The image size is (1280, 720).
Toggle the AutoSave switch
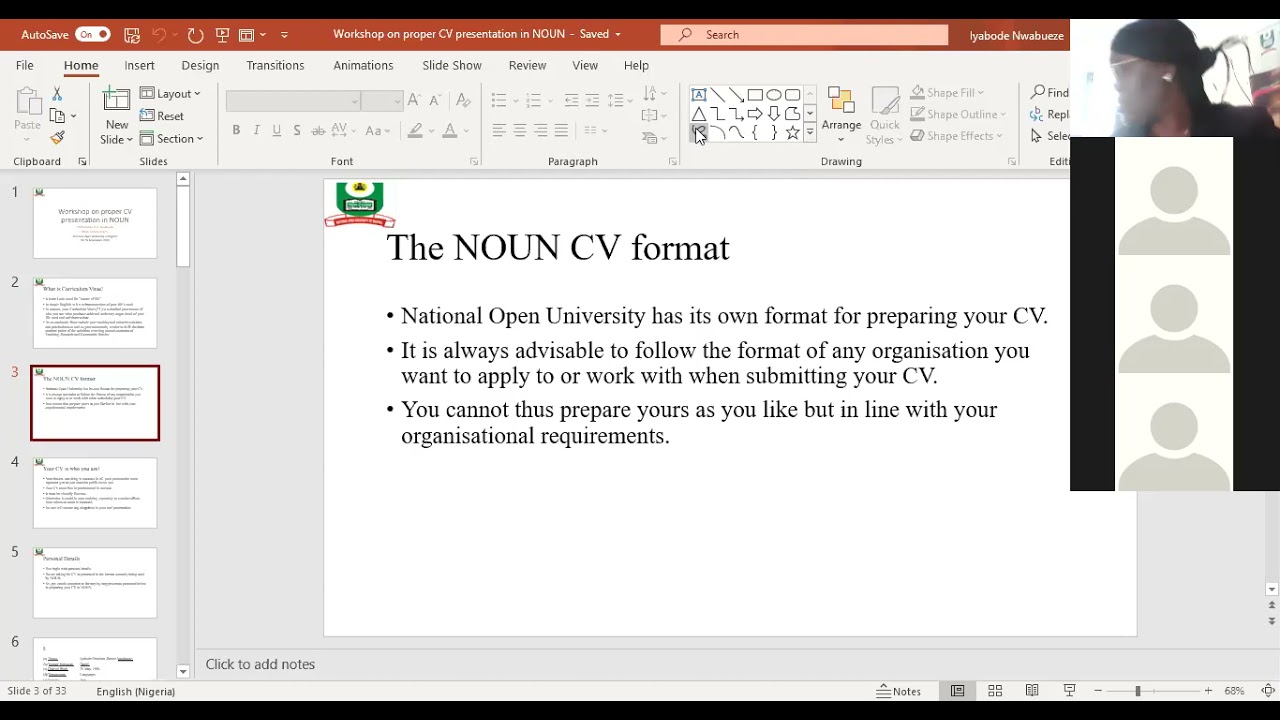pyautogui.click(x=92, y=34)
